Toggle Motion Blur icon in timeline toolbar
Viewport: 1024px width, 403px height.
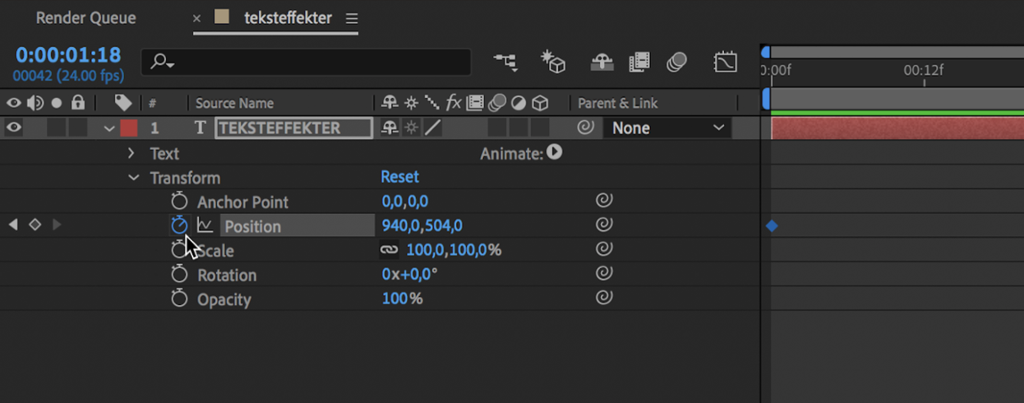point(677,63)
